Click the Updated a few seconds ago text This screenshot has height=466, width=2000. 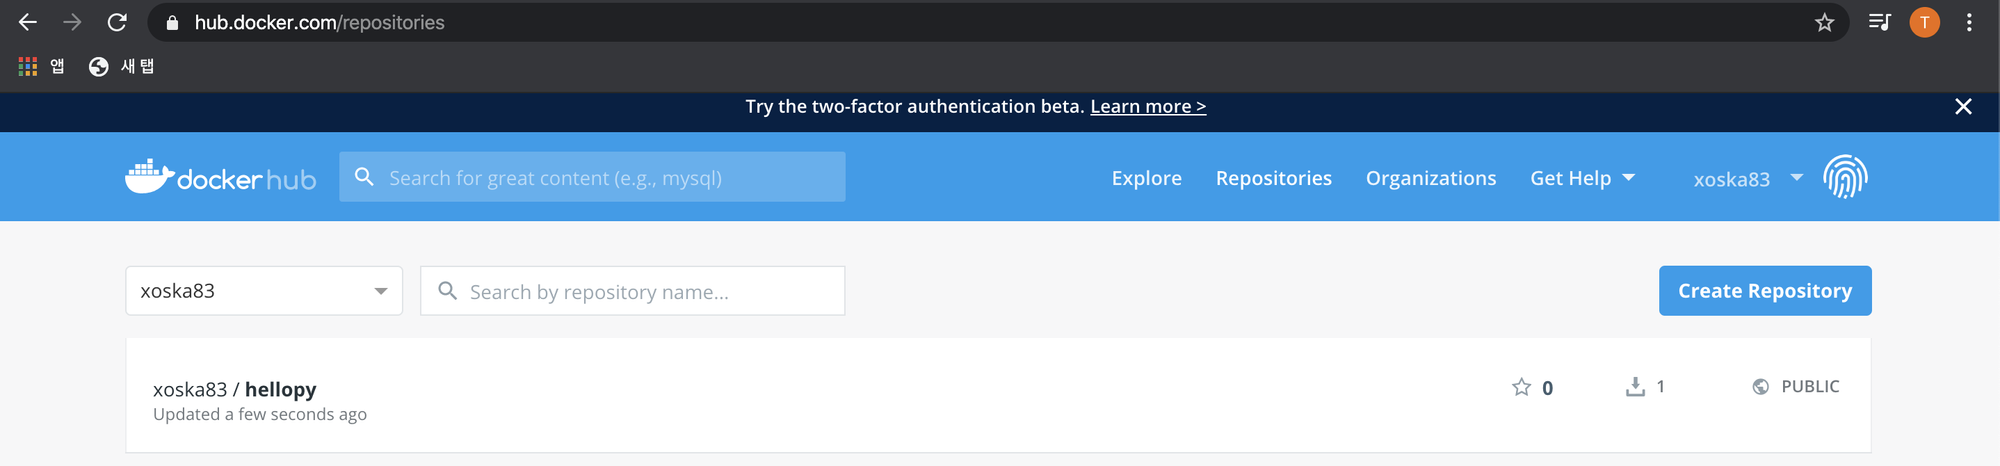pos(260,414)
